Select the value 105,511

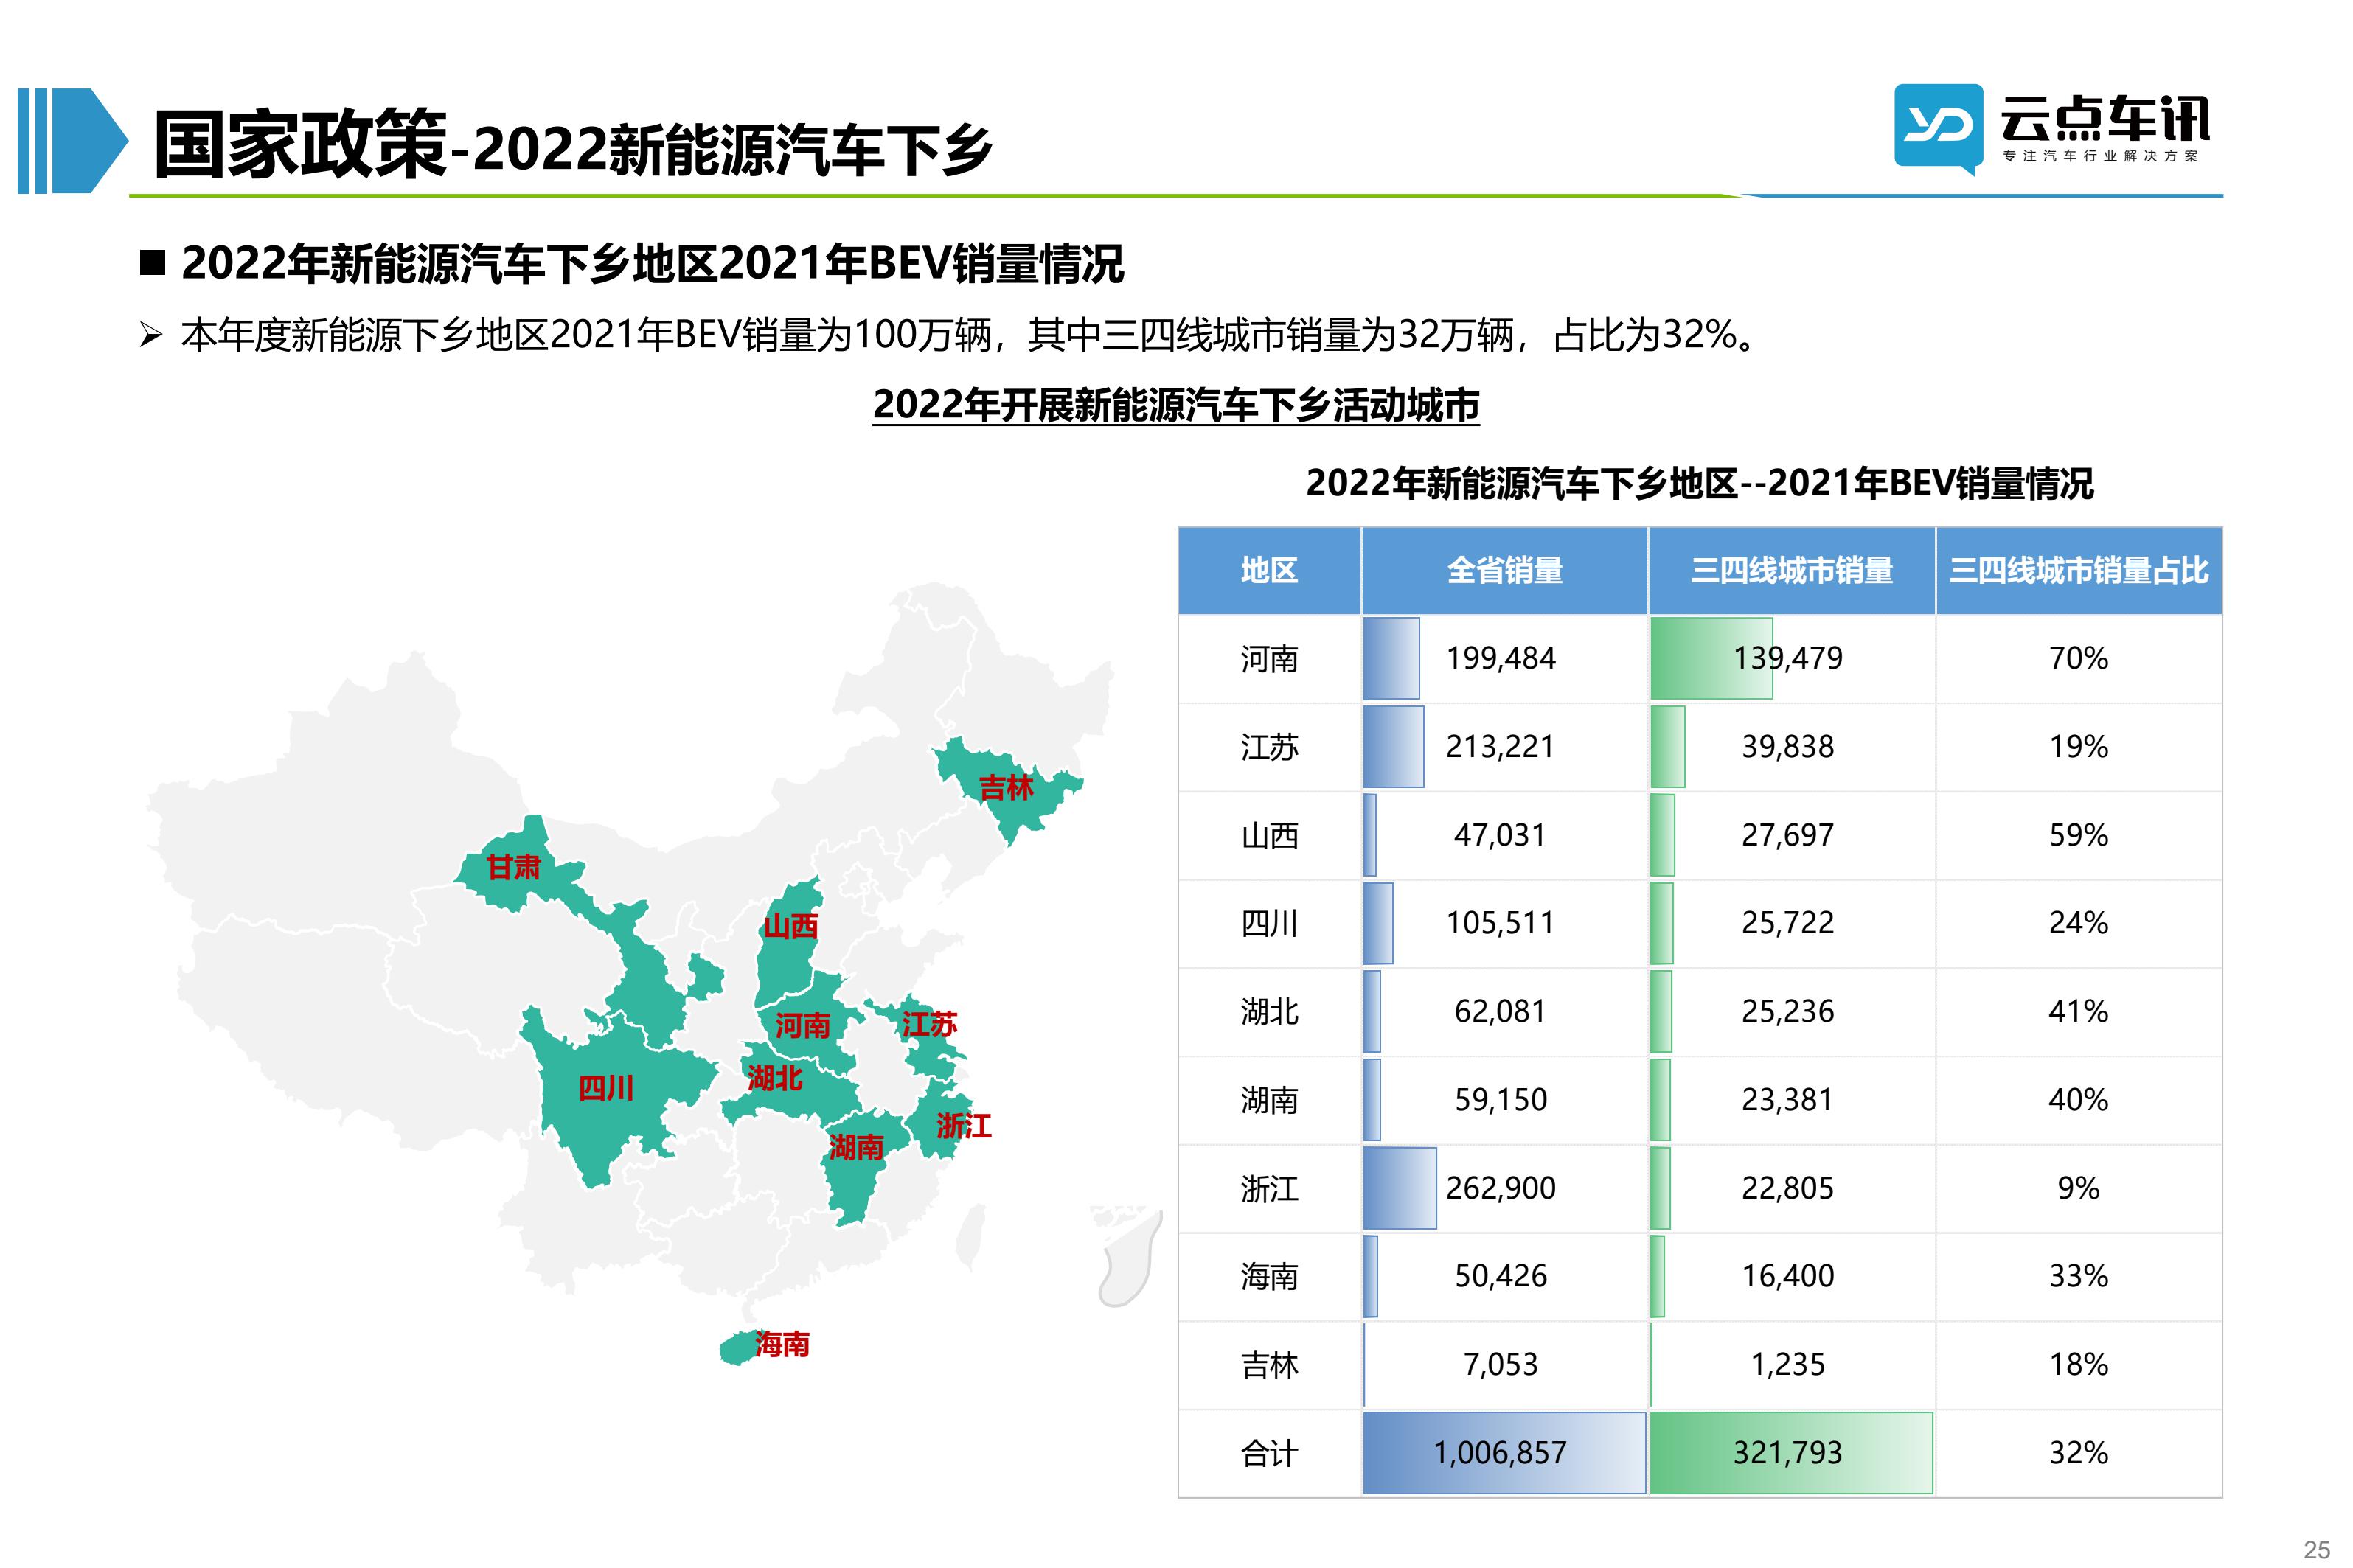click(1500, 923)
